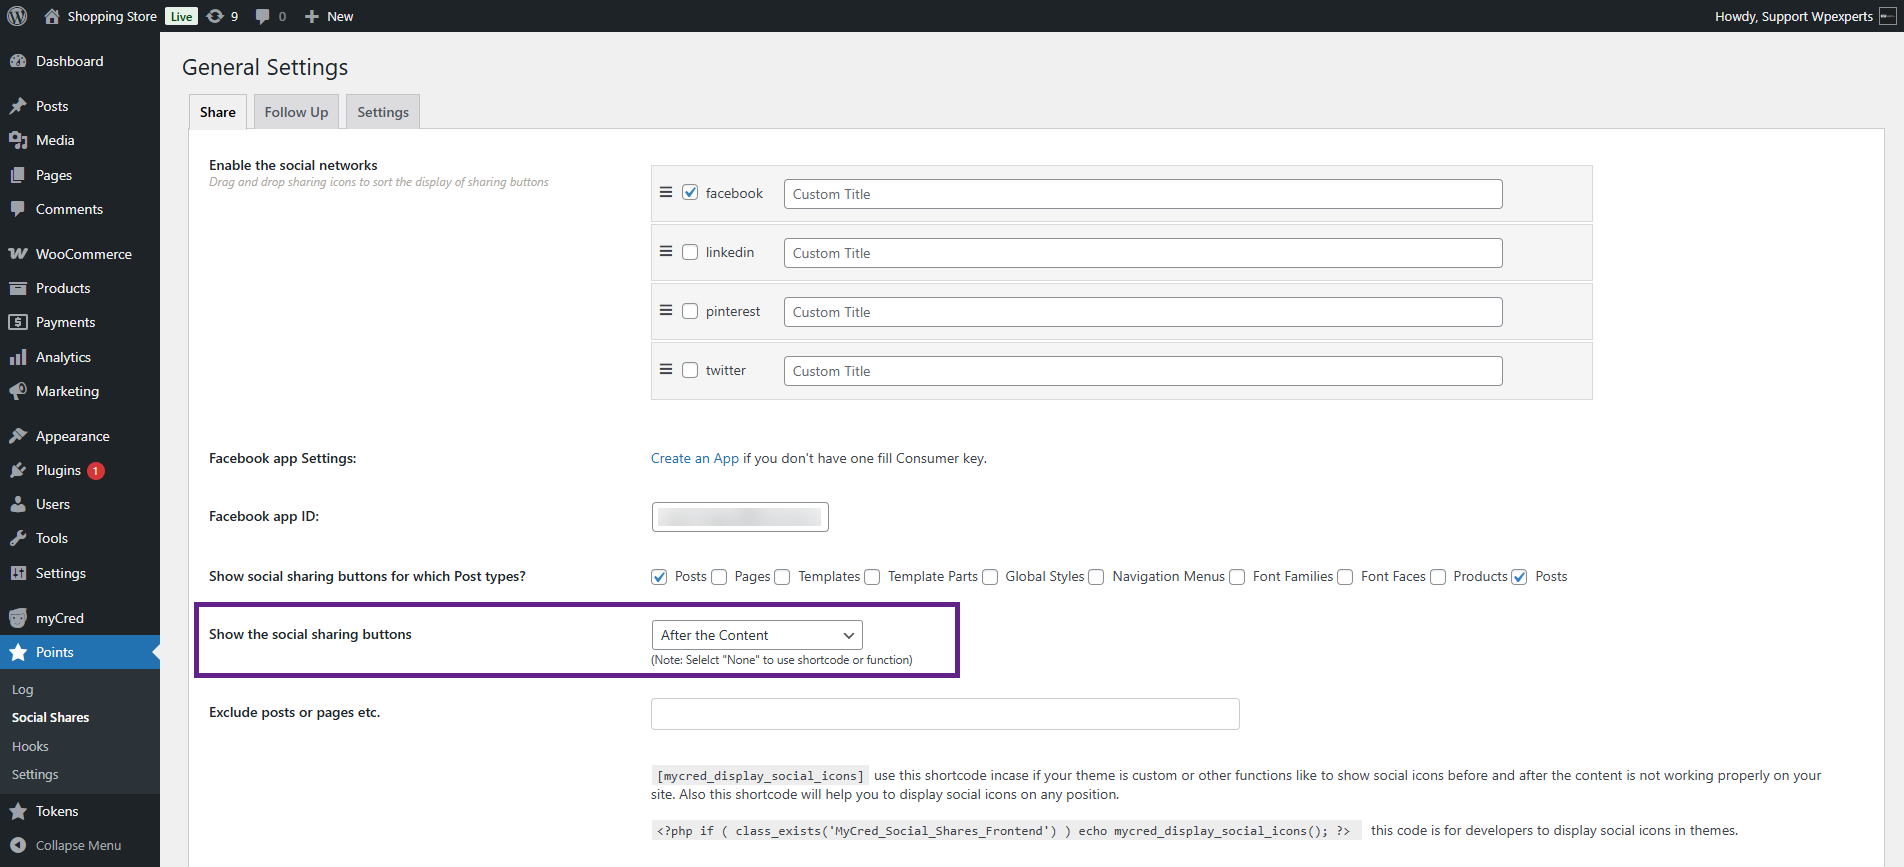Open the After the Content dropdown

point(756,635)
